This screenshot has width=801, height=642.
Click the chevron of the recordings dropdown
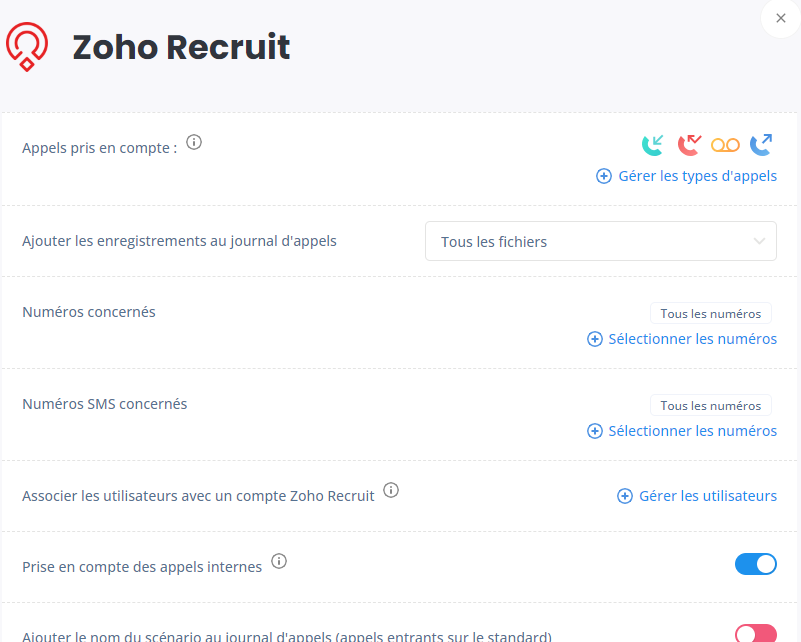759,241
